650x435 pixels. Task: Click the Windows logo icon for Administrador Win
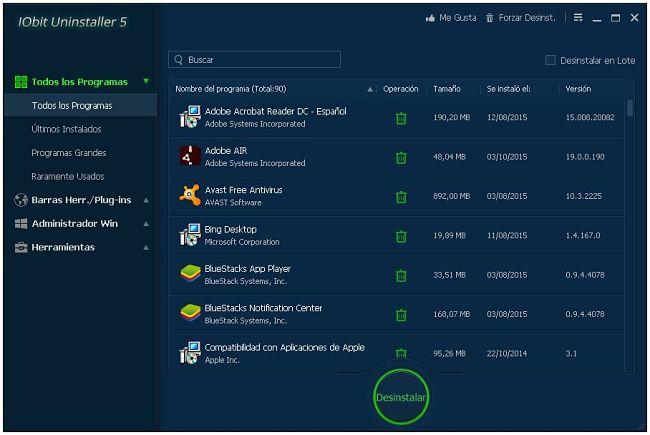click(21, 224)
